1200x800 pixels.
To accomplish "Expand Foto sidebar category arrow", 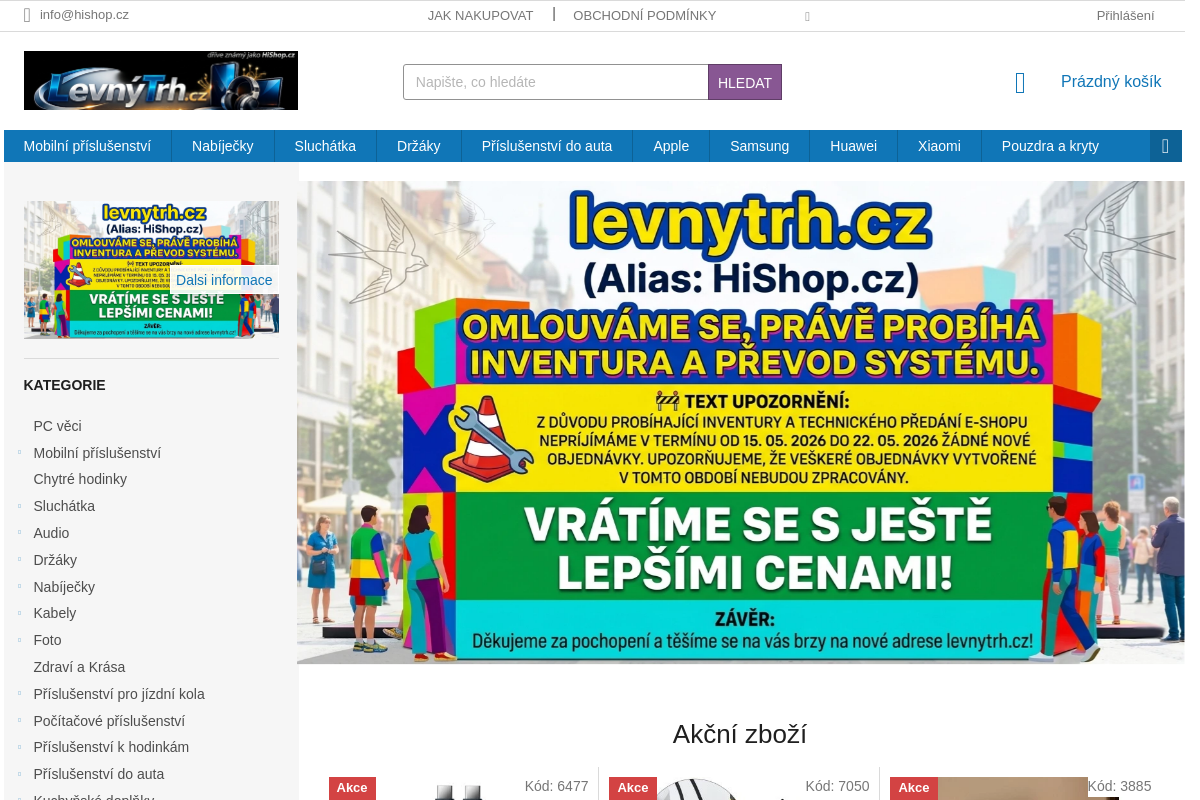I will (19, 640).
